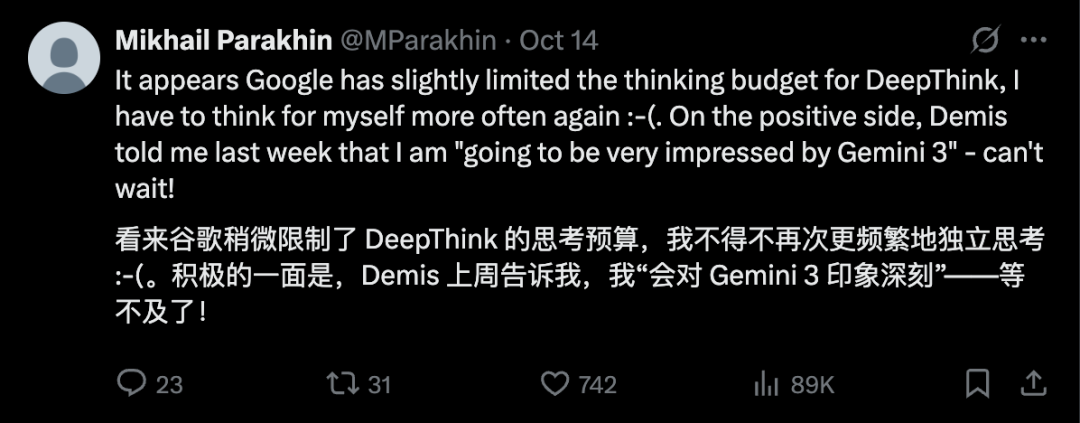
Task: Open the three-dot More options menu
Action: click(1033, 40)
